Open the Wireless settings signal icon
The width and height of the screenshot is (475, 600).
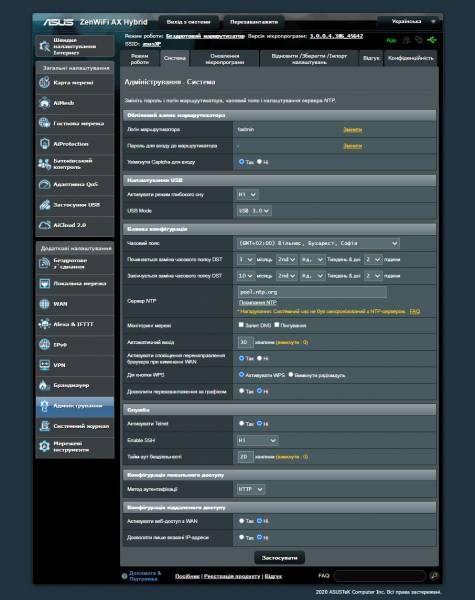click(x=44, y=263)
